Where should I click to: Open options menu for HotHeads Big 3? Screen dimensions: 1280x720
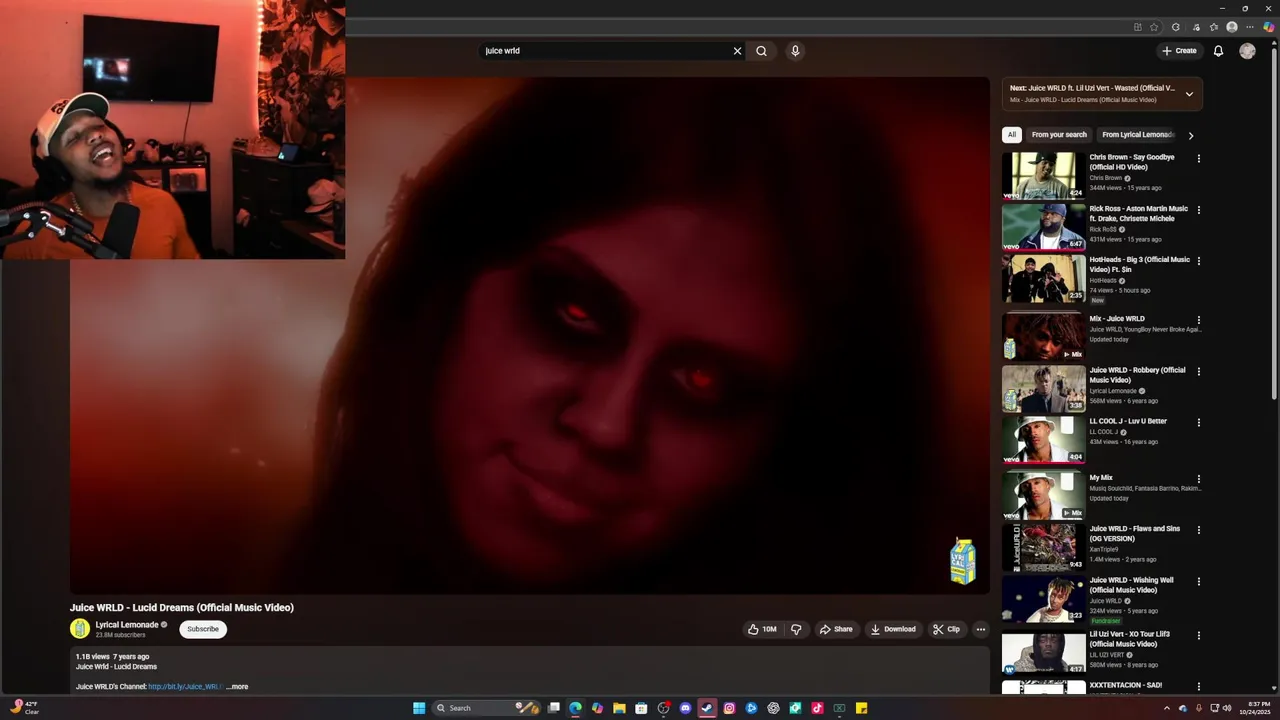(x=1198, y=261)
